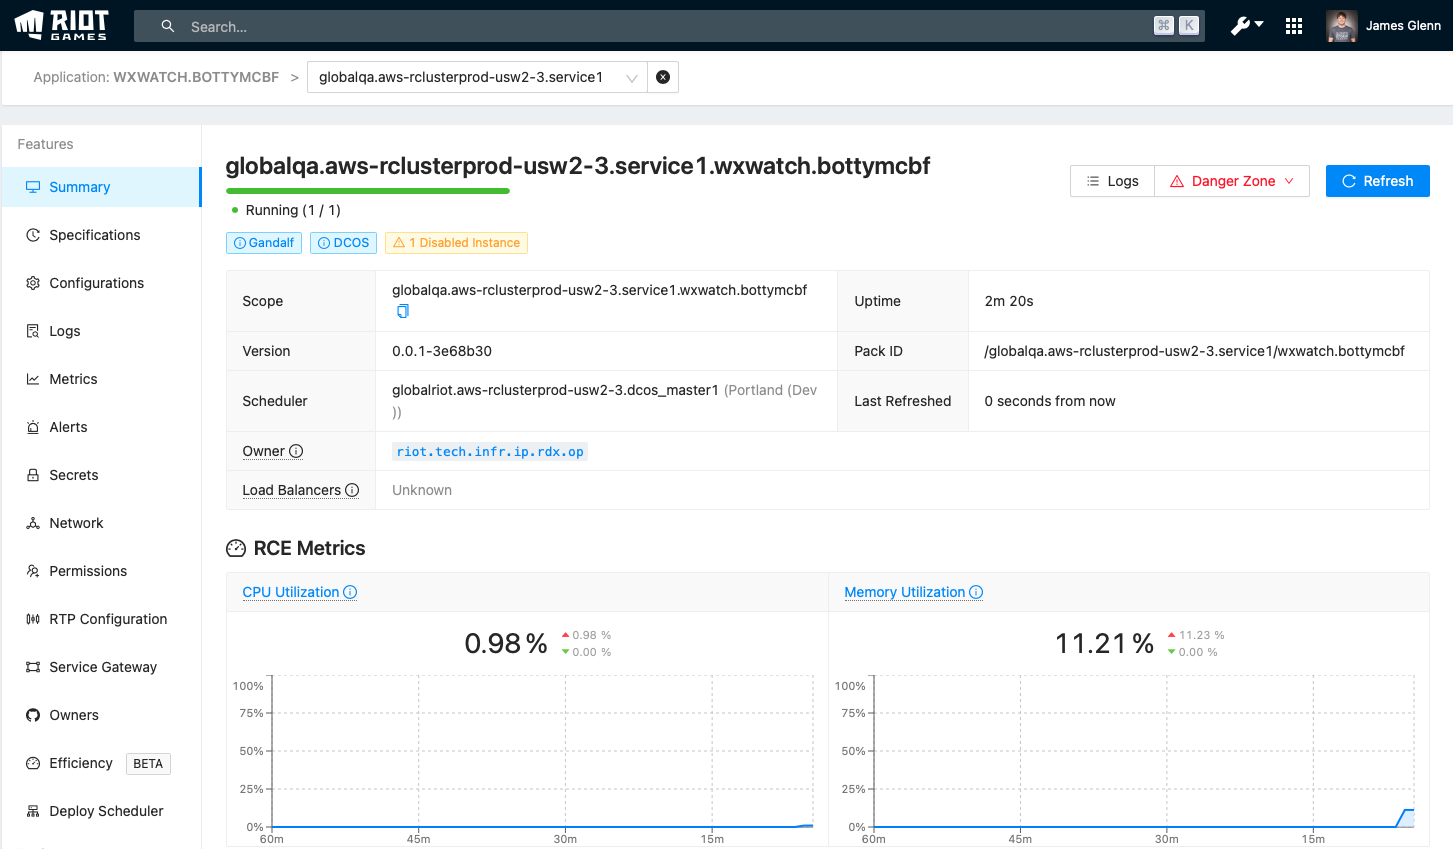Expand the Danger Zone dropdown
The image size is (1453, 849).
pos(1232,181)
